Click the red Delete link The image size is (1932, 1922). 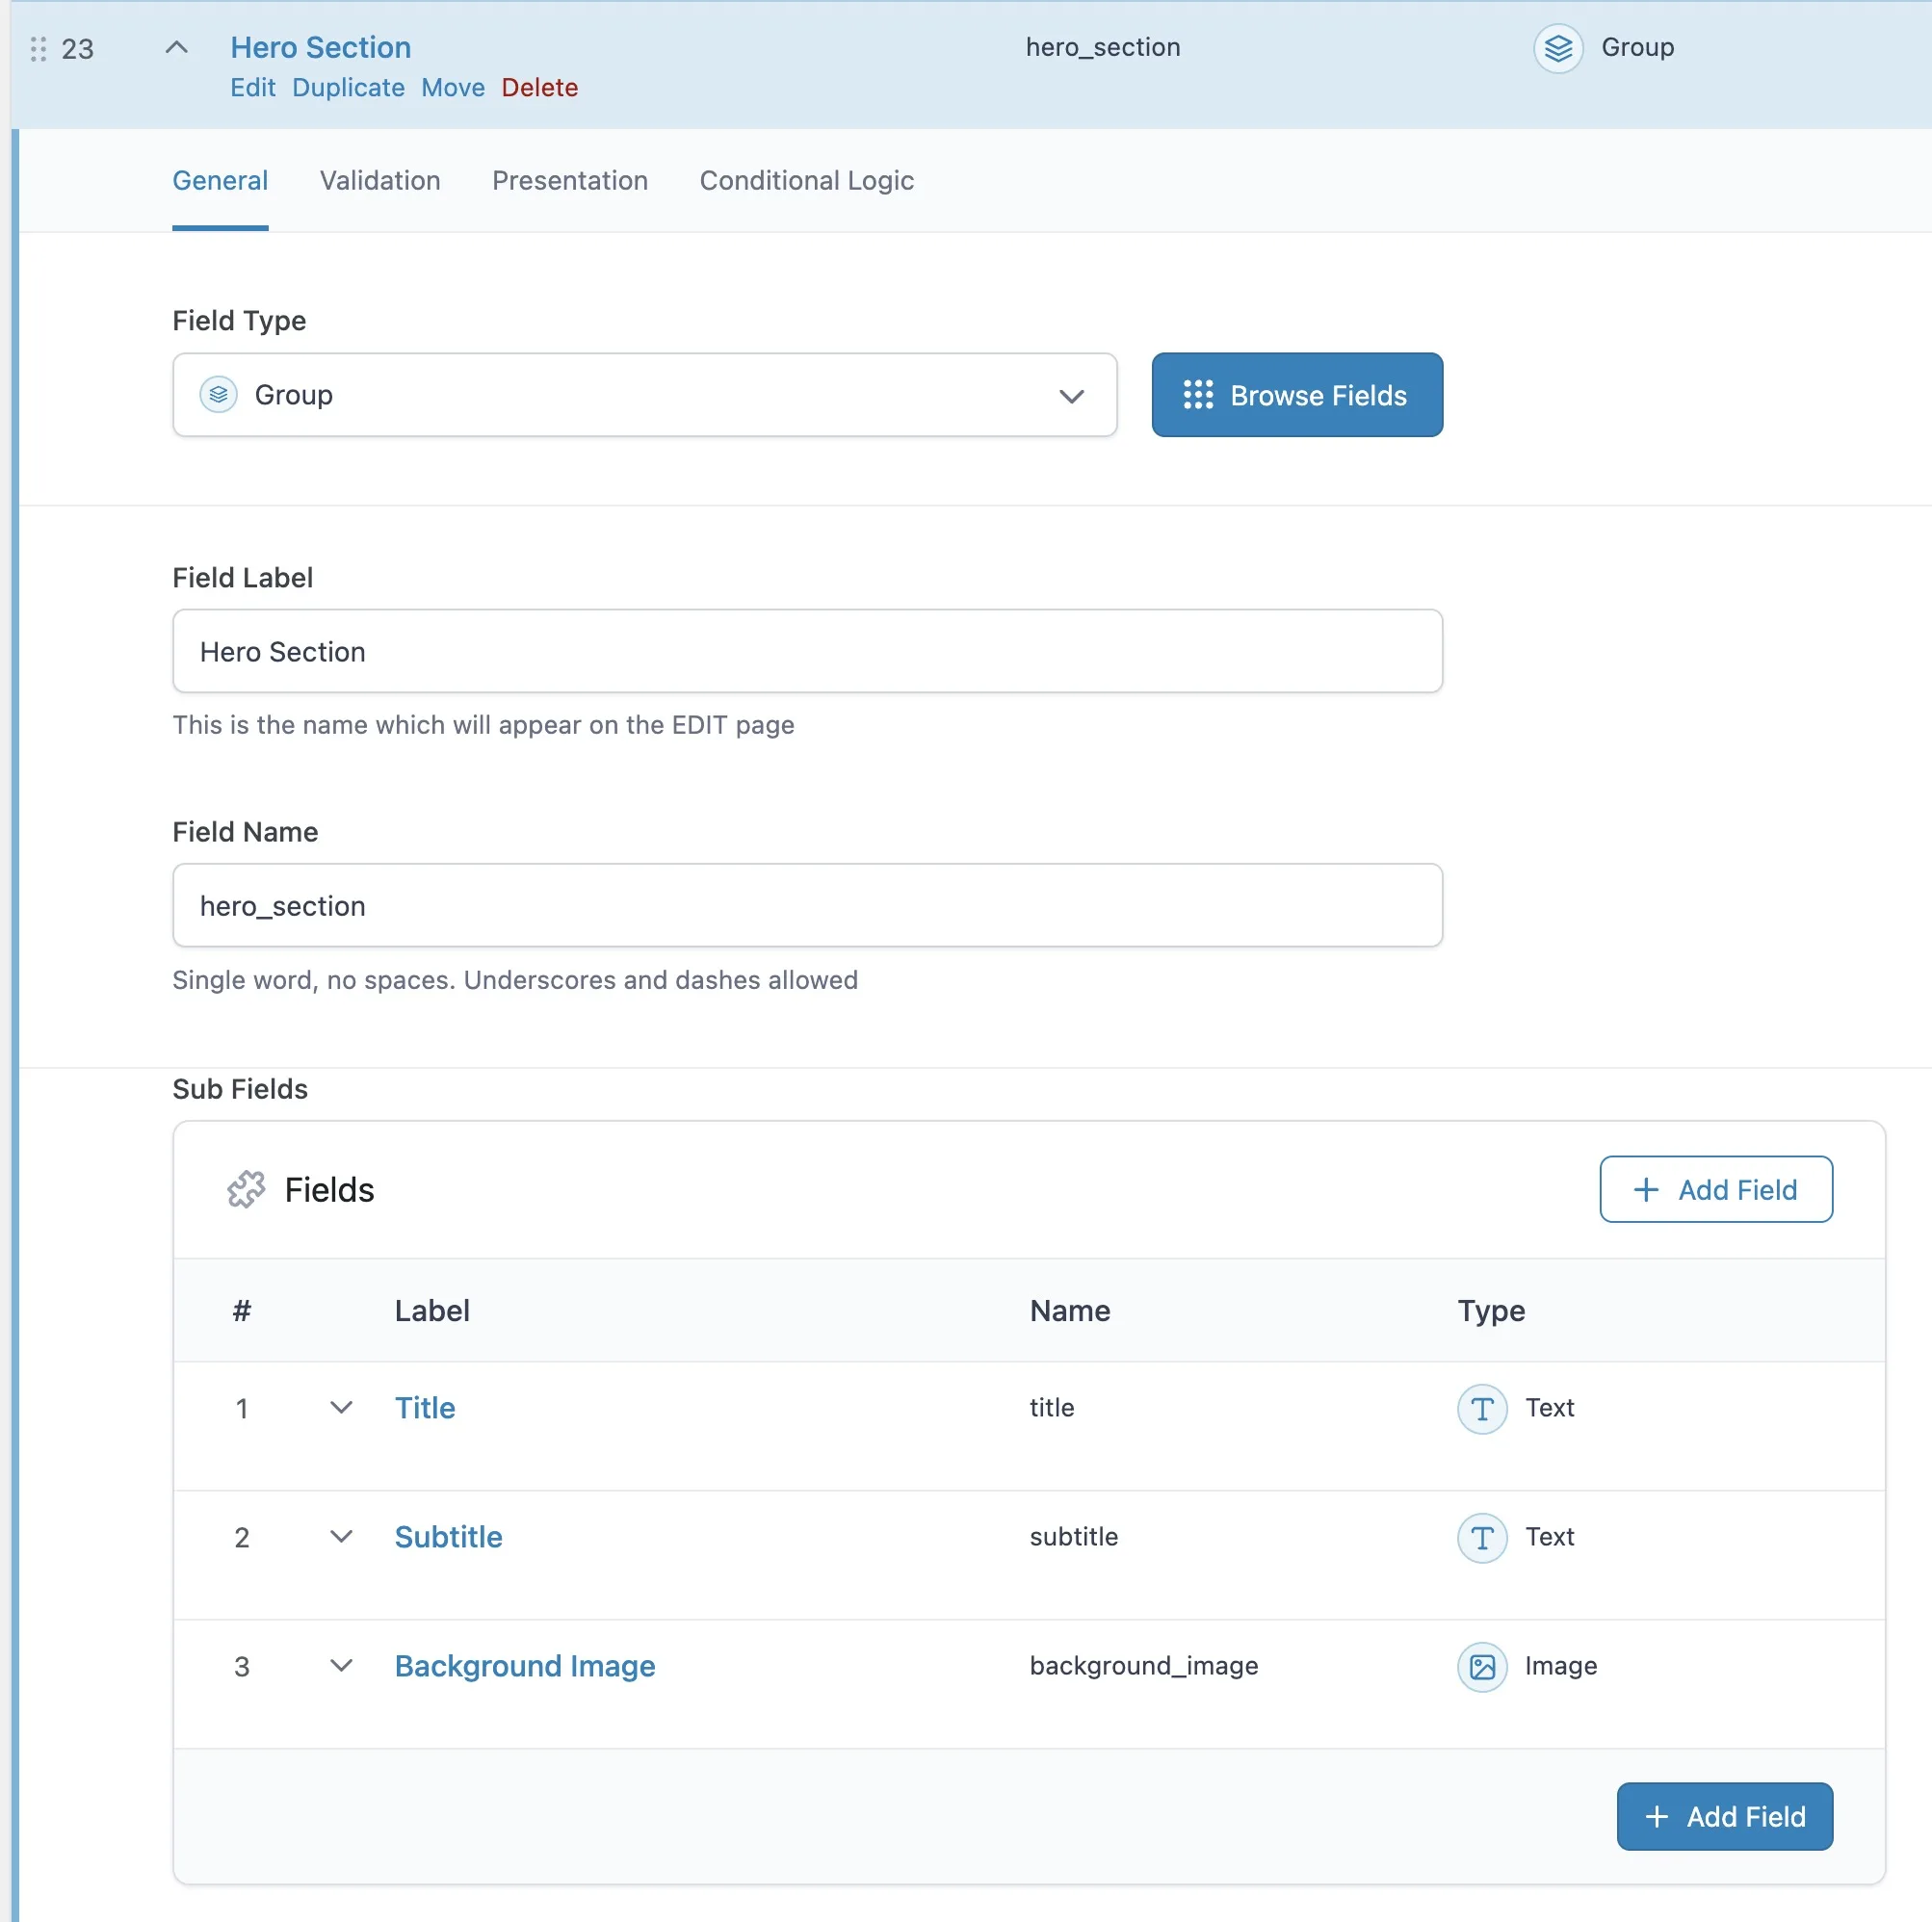coord(540,88)
